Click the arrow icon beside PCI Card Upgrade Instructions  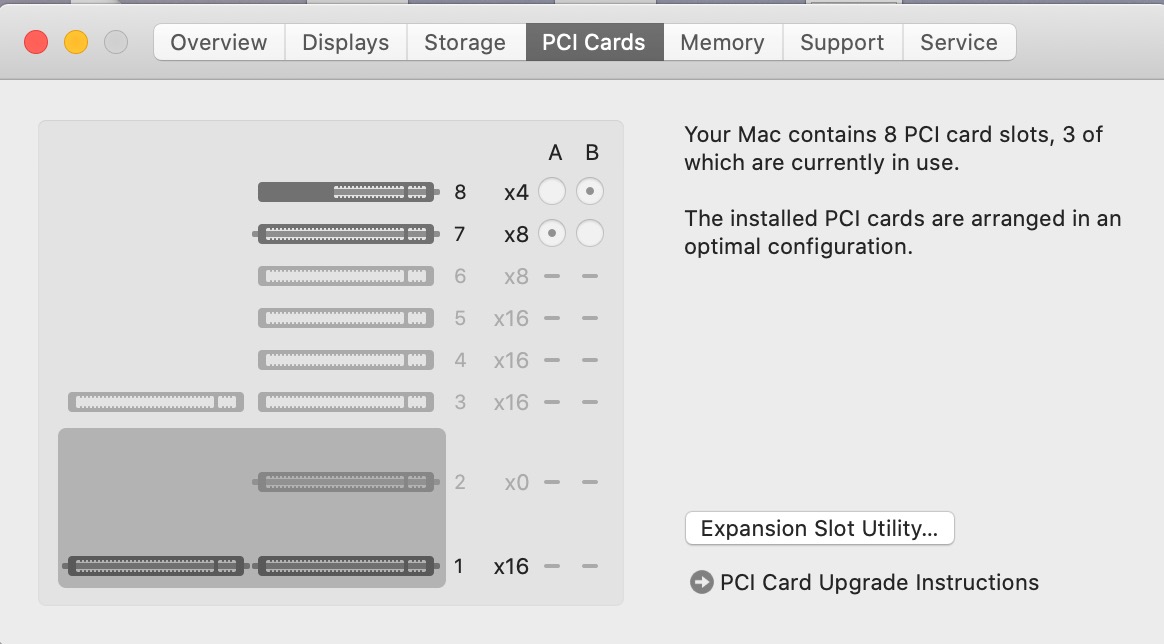pos(701,582)
